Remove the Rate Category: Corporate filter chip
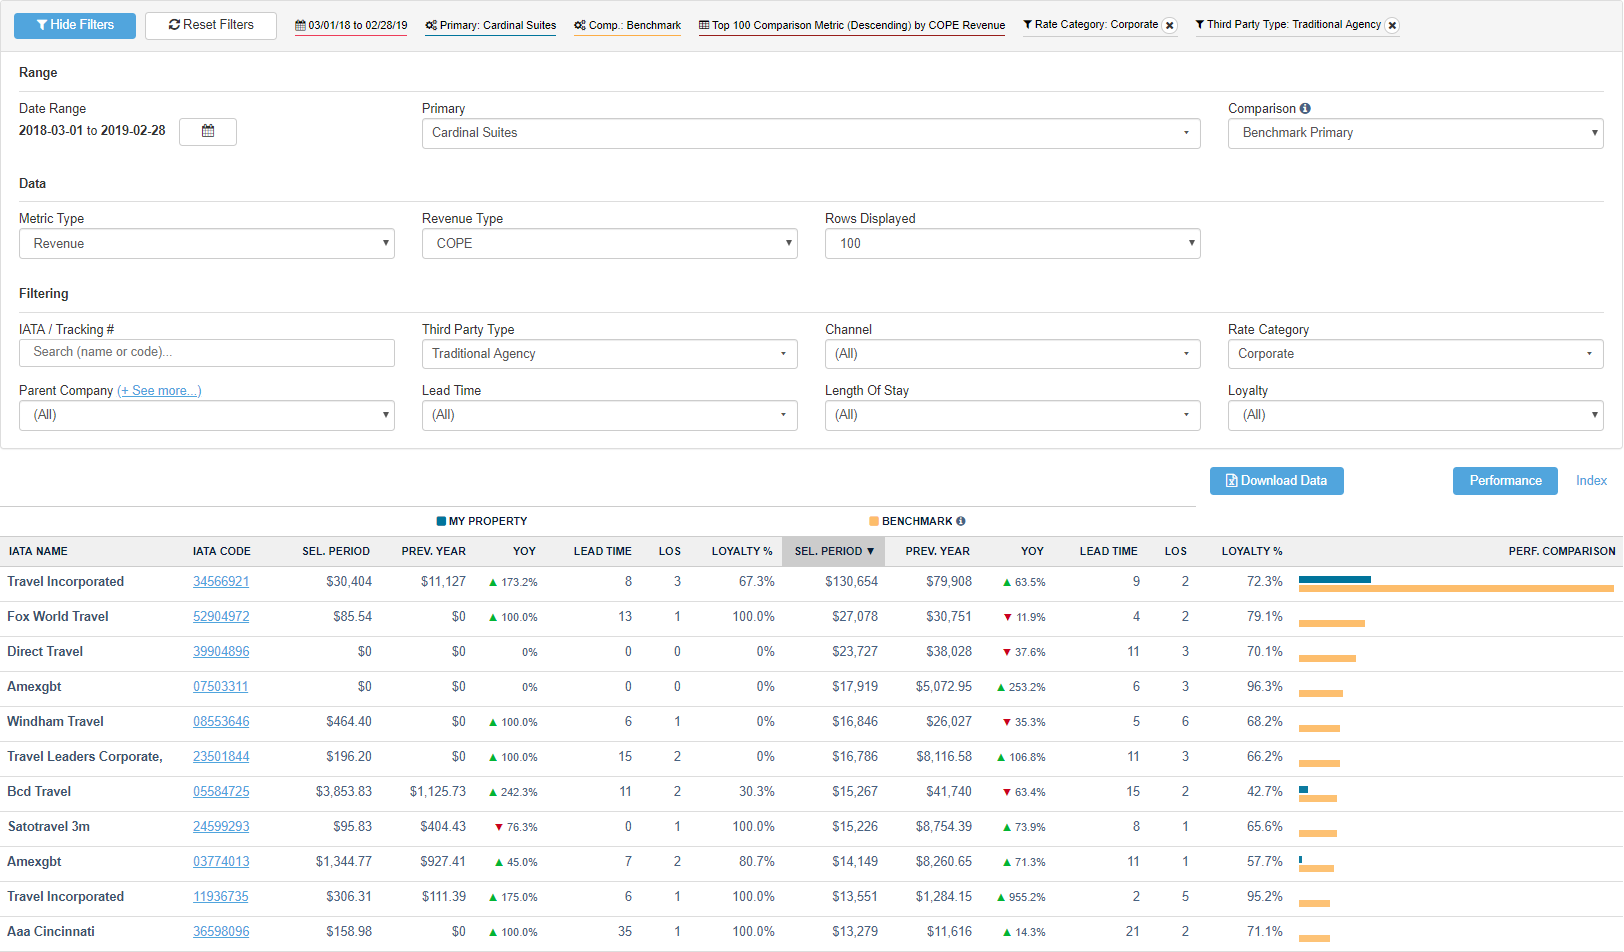Image resolution: width=1624 pixels, height=952 pixels. [1170, 26]
